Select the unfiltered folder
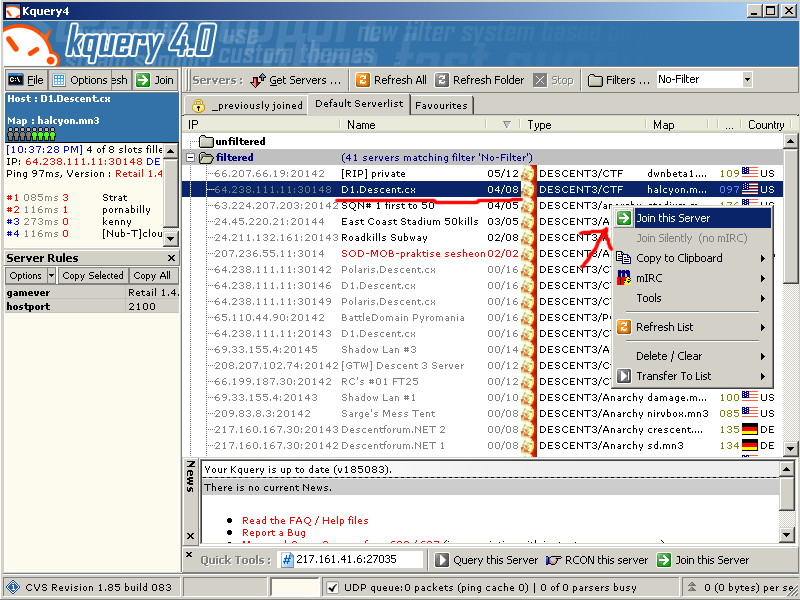This screenshot has height=600, width=800. click(x=233, y=141)
